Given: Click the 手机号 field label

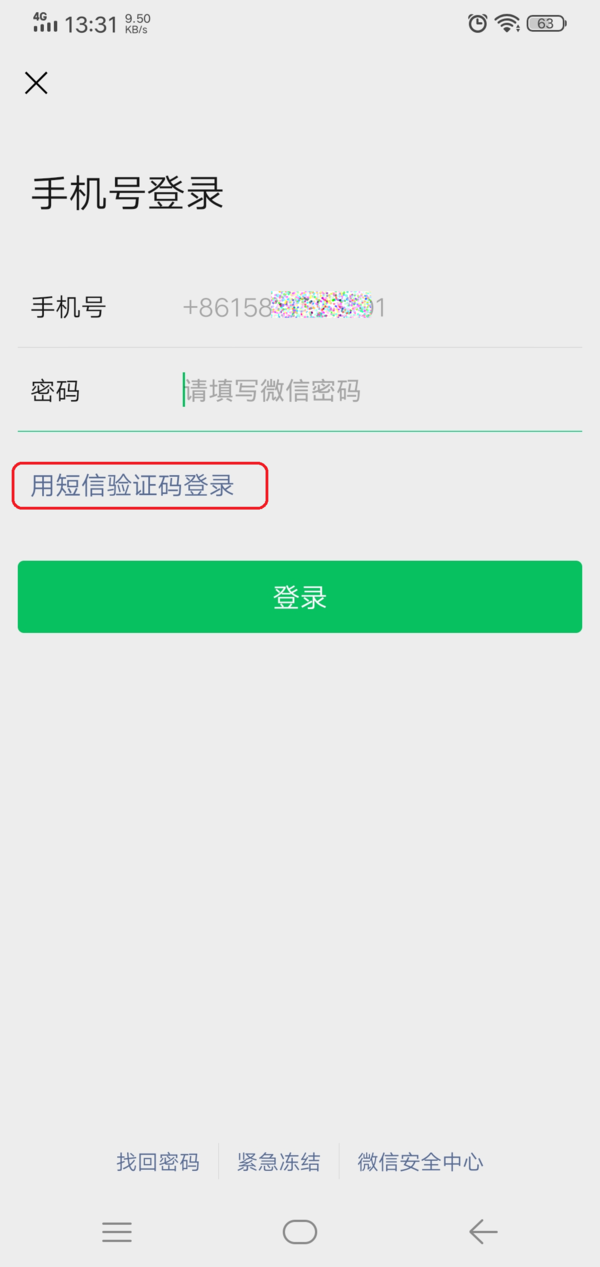Looking at the screenshot, I should tap(68, 307).
